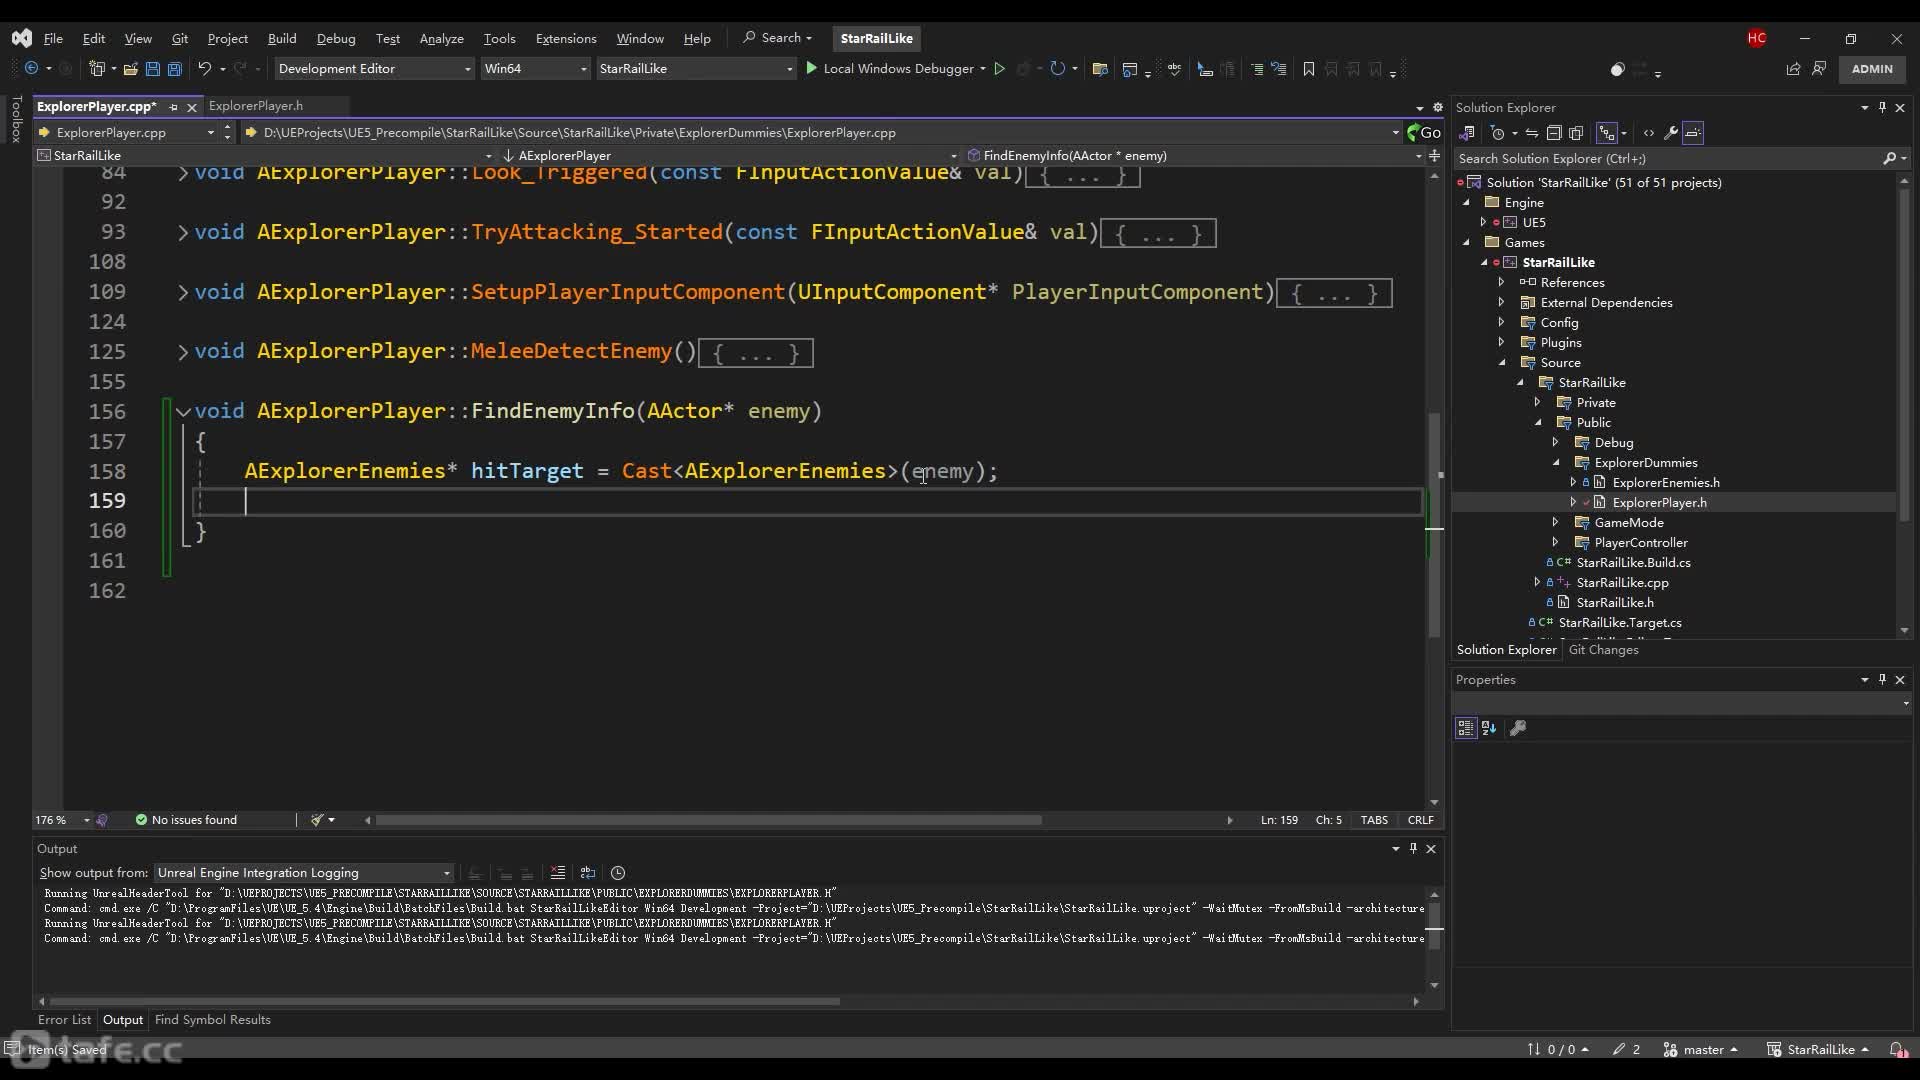Click the Toggle Bookmark icon
Viewport: 1920px width, 1080px height.
coord(1308,69)
